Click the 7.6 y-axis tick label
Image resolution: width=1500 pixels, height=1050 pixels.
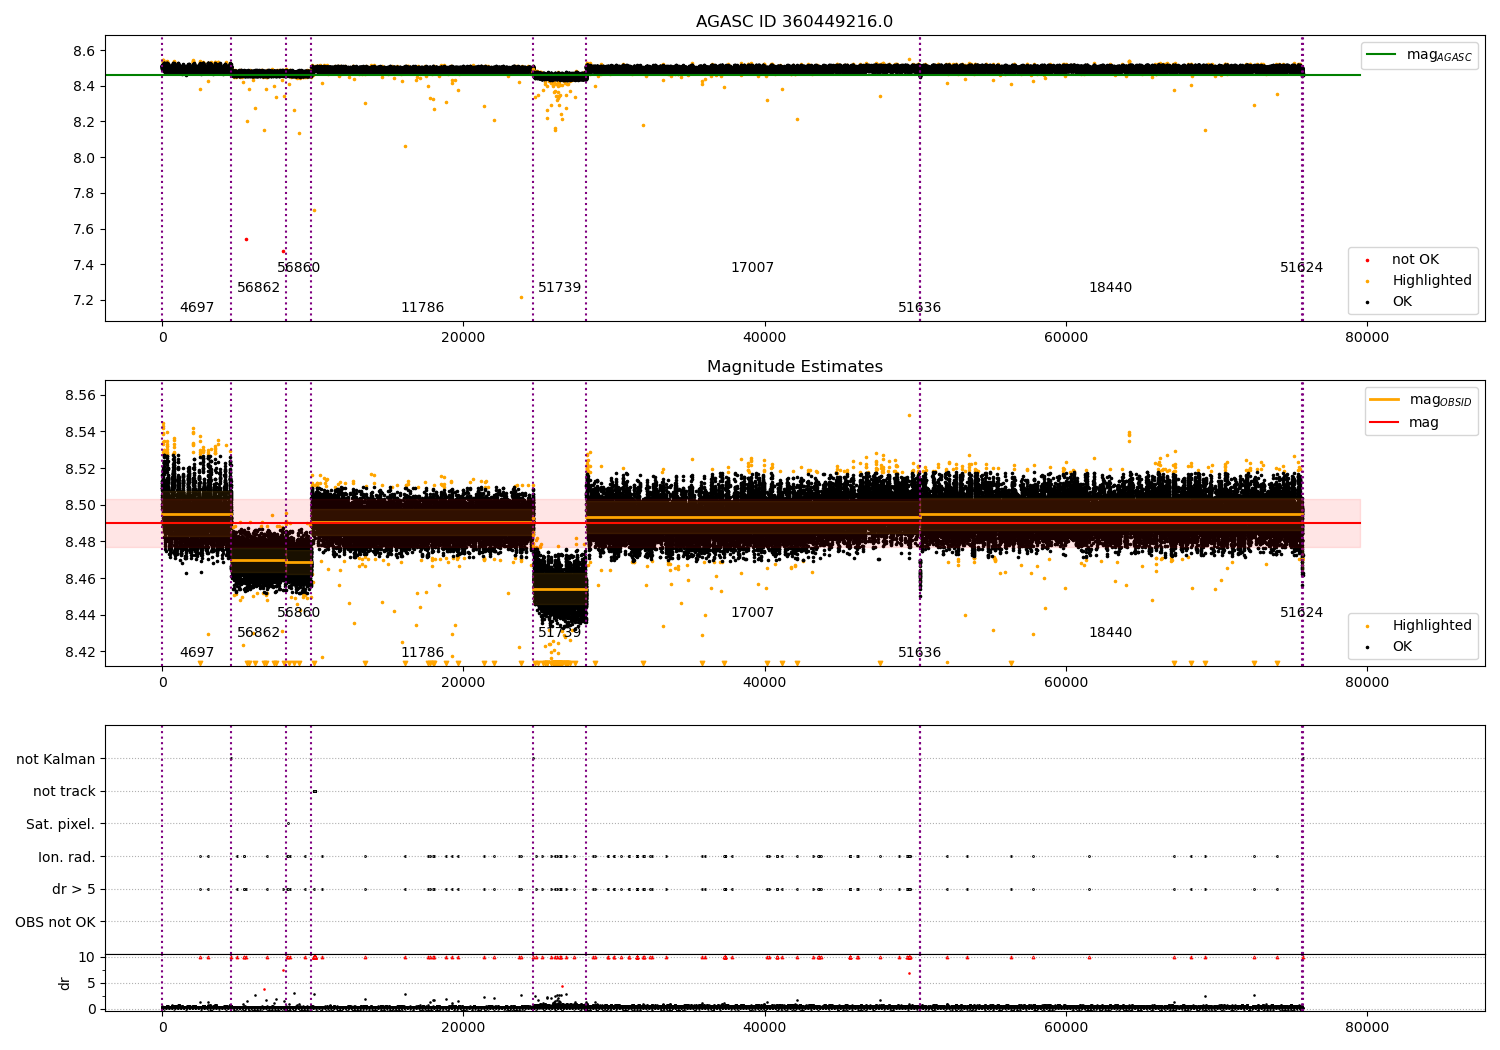(85, 229)
